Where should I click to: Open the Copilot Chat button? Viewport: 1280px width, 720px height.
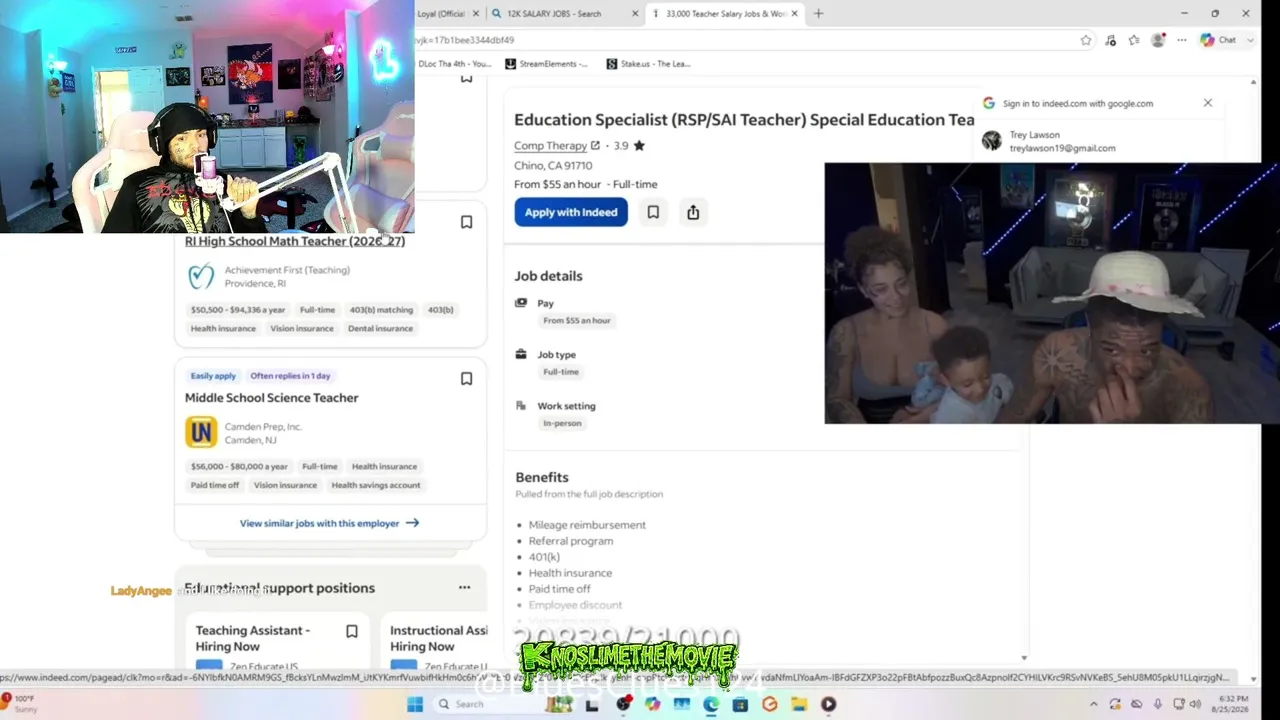(1219, 40)
